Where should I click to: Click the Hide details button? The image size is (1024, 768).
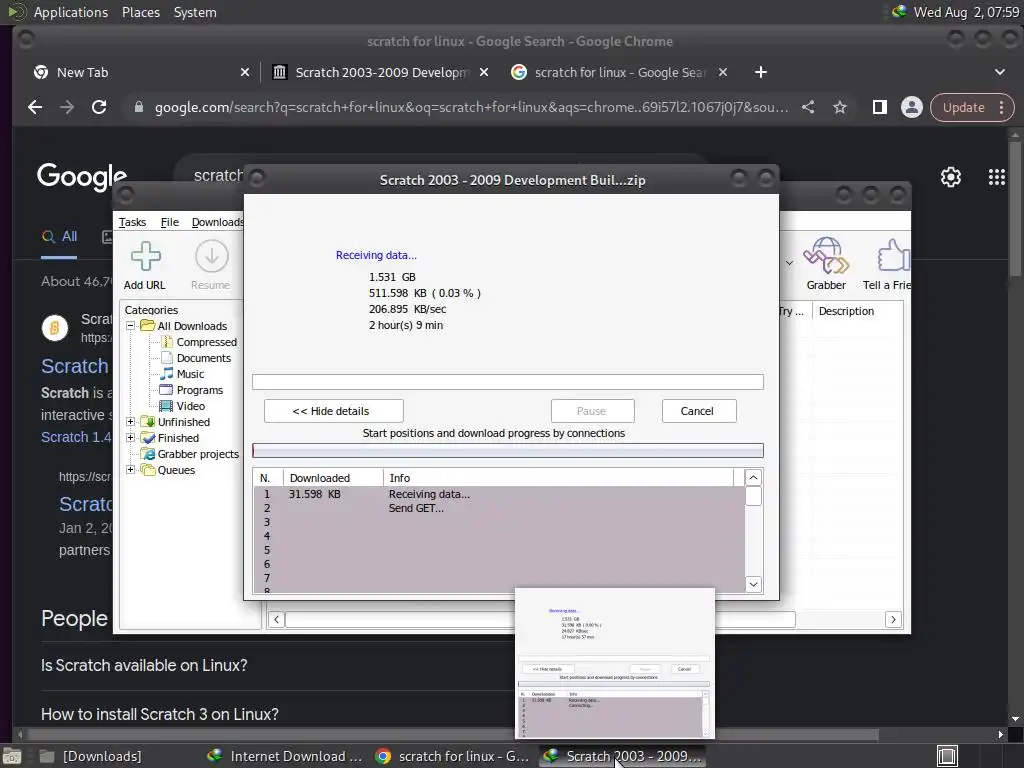[334, 411]
